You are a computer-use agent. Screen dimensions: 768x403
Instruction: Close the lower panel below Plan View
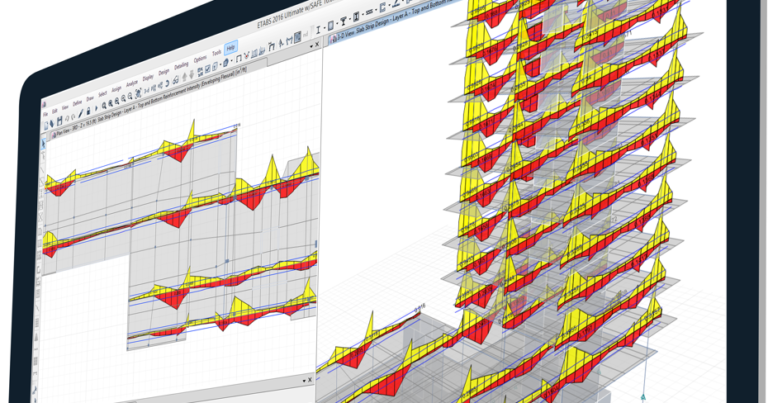(x=310, y=379)
